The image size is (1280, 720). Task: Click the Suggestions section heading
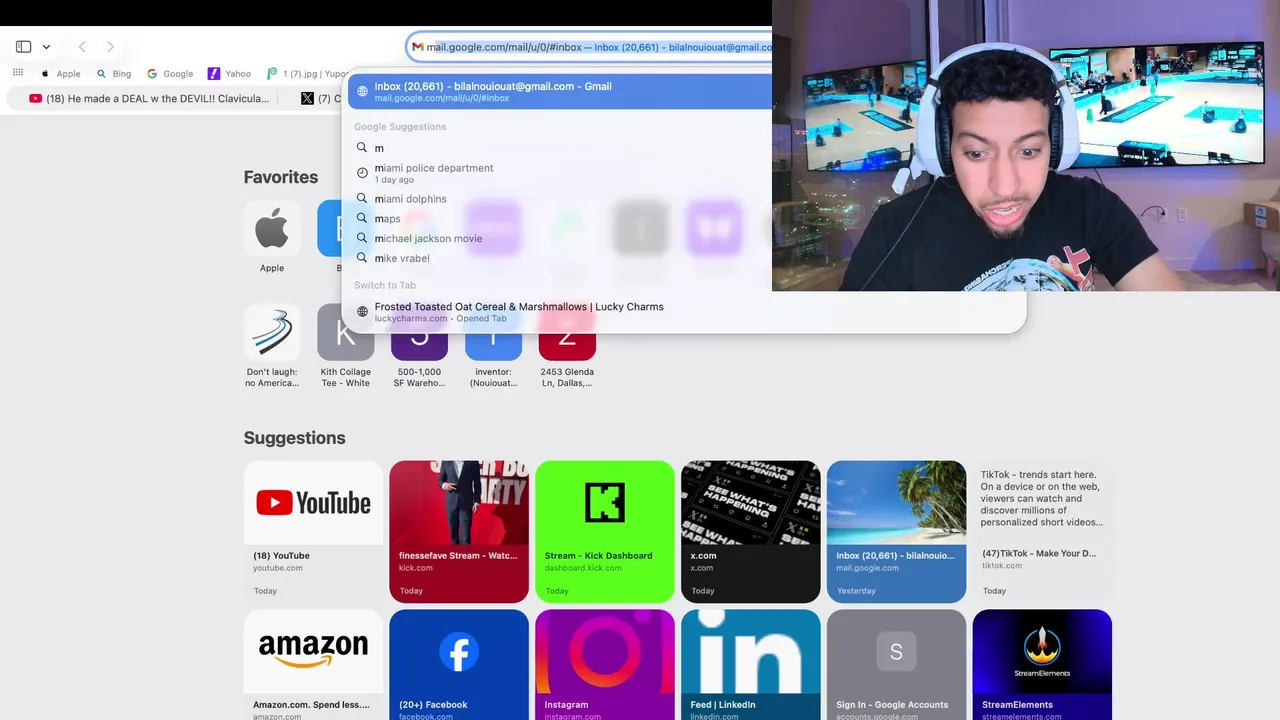[295, 438]
